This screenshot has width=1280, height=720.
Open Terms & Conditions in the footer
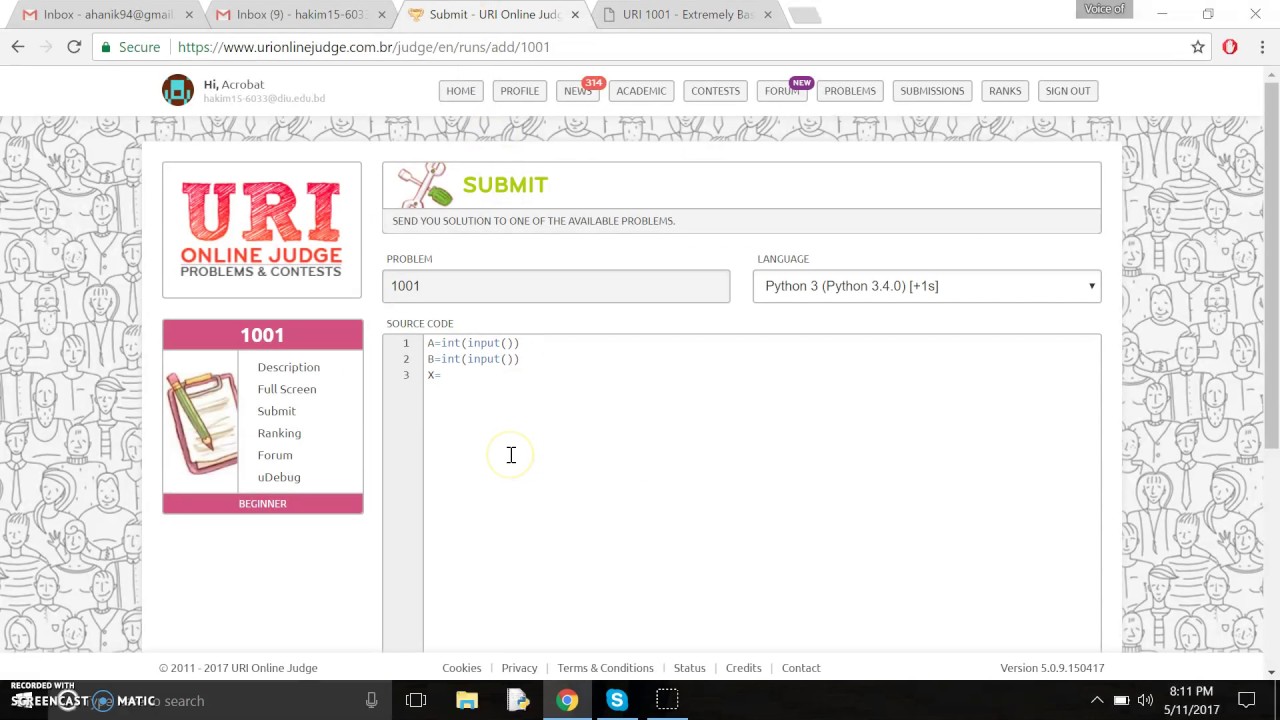605,668
